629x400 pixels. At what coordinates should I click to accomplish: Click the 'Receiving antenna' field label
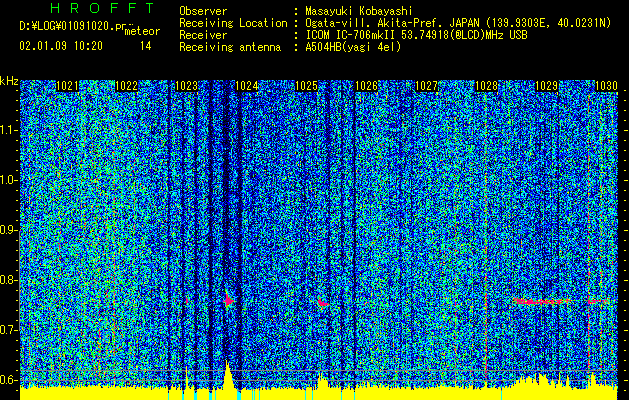click(230, 47)
